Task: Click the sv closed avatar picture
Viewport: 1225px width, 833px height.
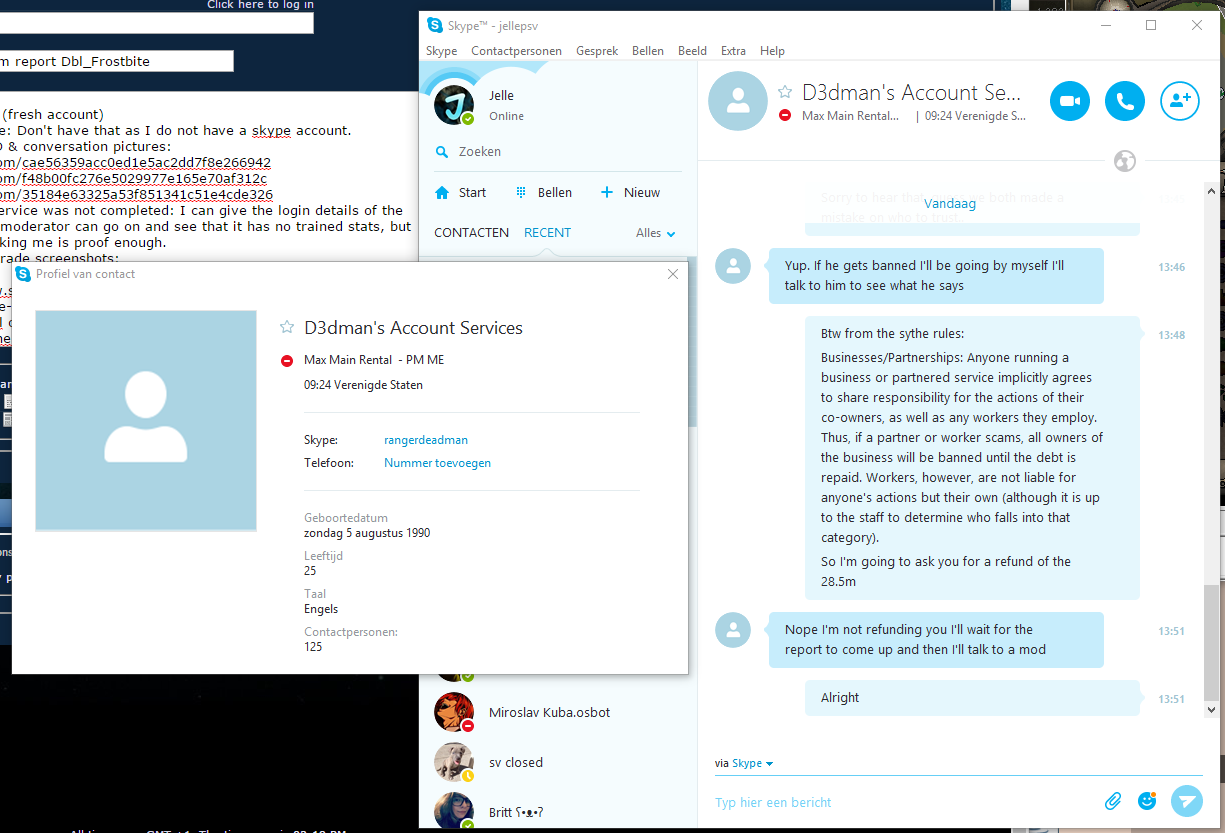Action: pyautogui.click(x=454, y=762)
